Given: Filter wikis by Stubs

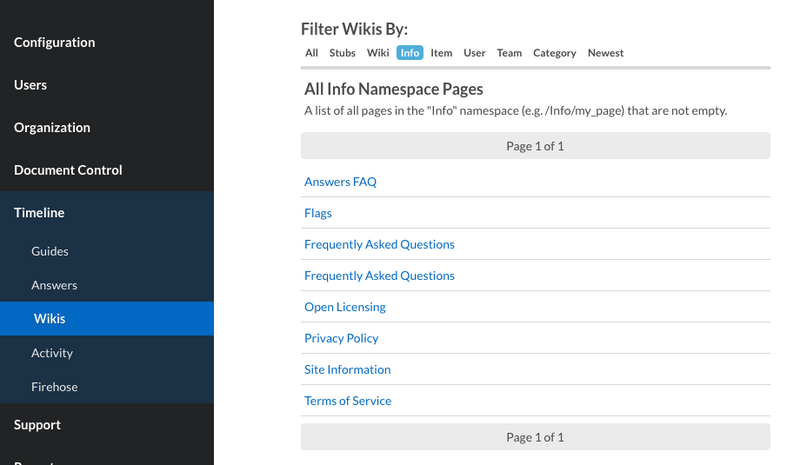Looking at the screenshot, I should click(342, 53).
